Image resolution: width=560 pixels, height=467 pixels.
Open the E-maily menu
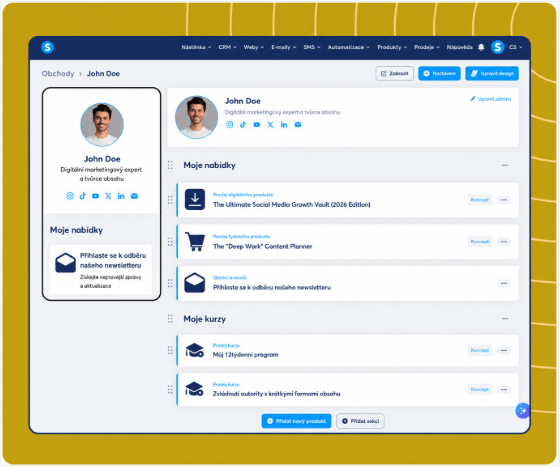284,47
